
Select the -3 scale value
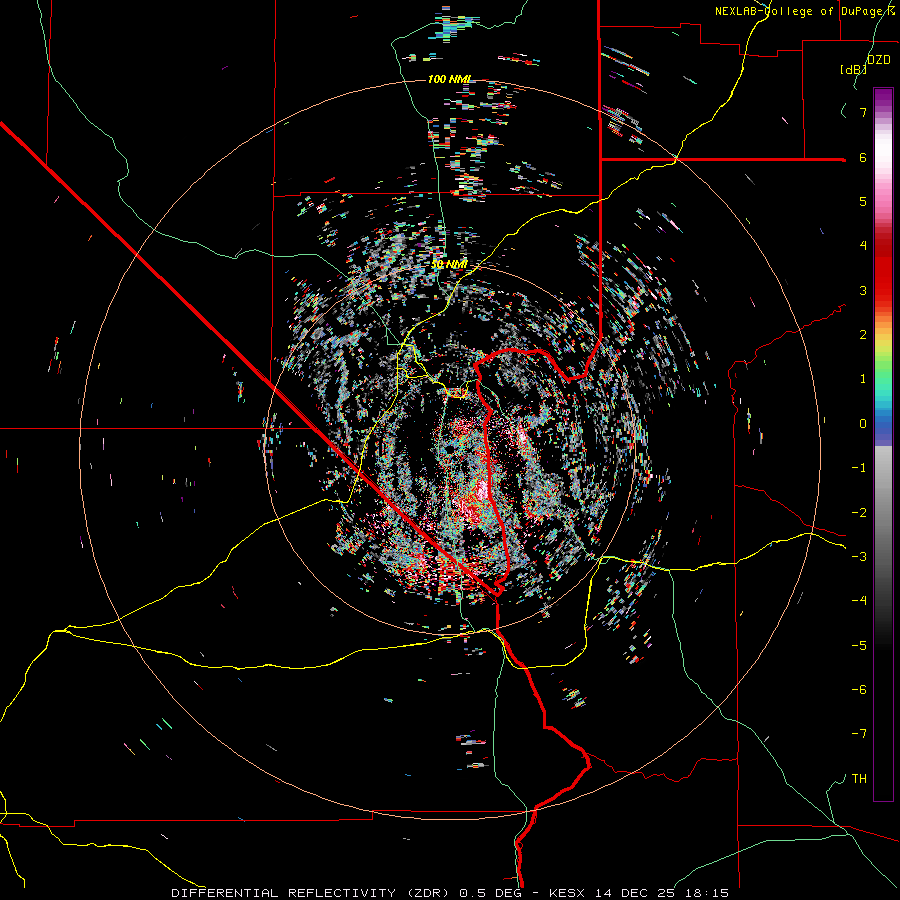859,557
